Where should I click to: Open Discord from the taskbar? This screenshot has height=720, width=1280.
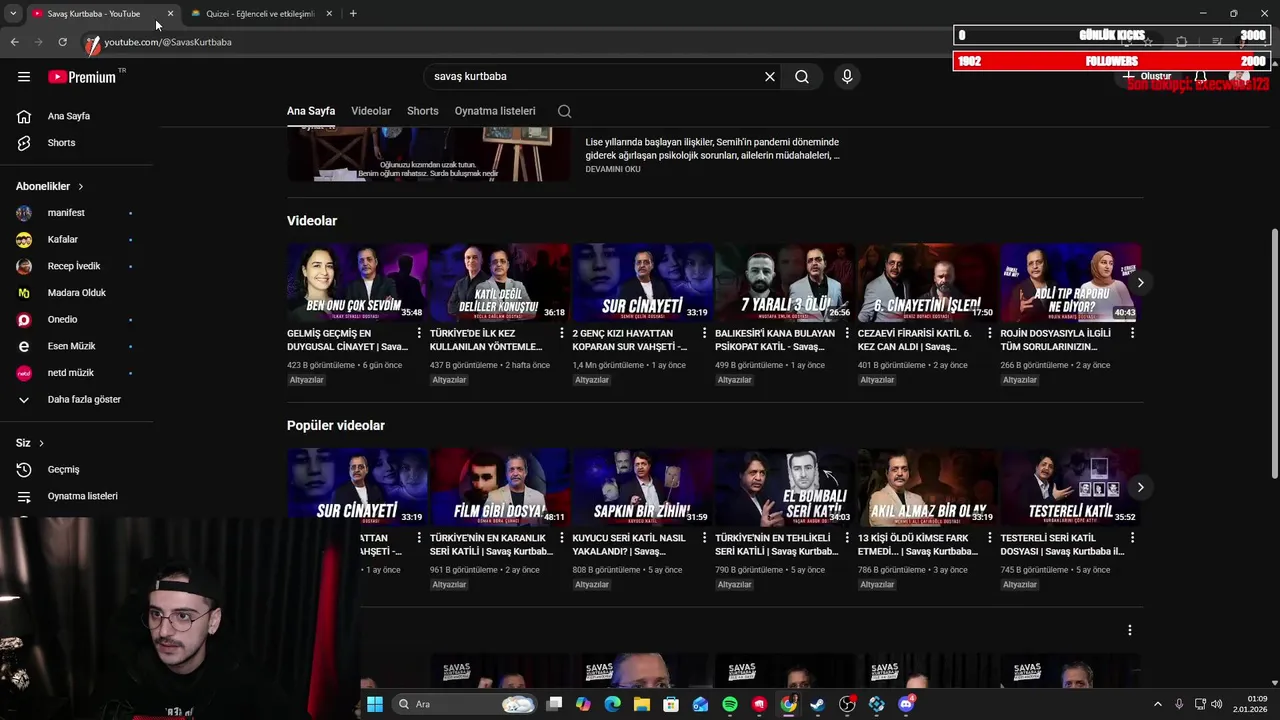(906, 704)
